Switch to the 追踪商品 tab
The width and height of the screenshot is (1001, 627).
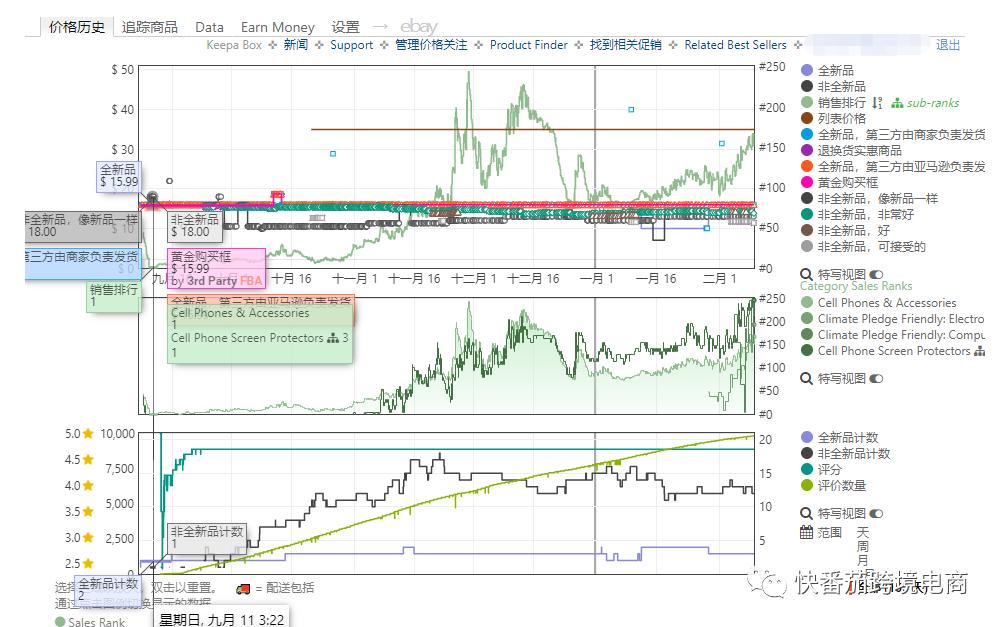(150, 27)
